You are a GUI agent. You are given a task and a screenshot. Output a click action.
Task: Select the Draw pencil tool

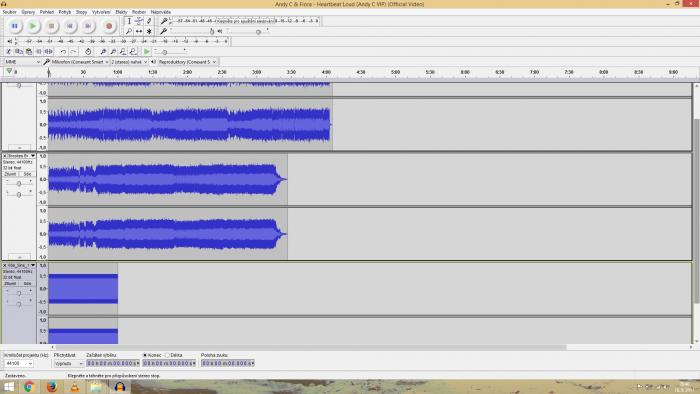149,21
